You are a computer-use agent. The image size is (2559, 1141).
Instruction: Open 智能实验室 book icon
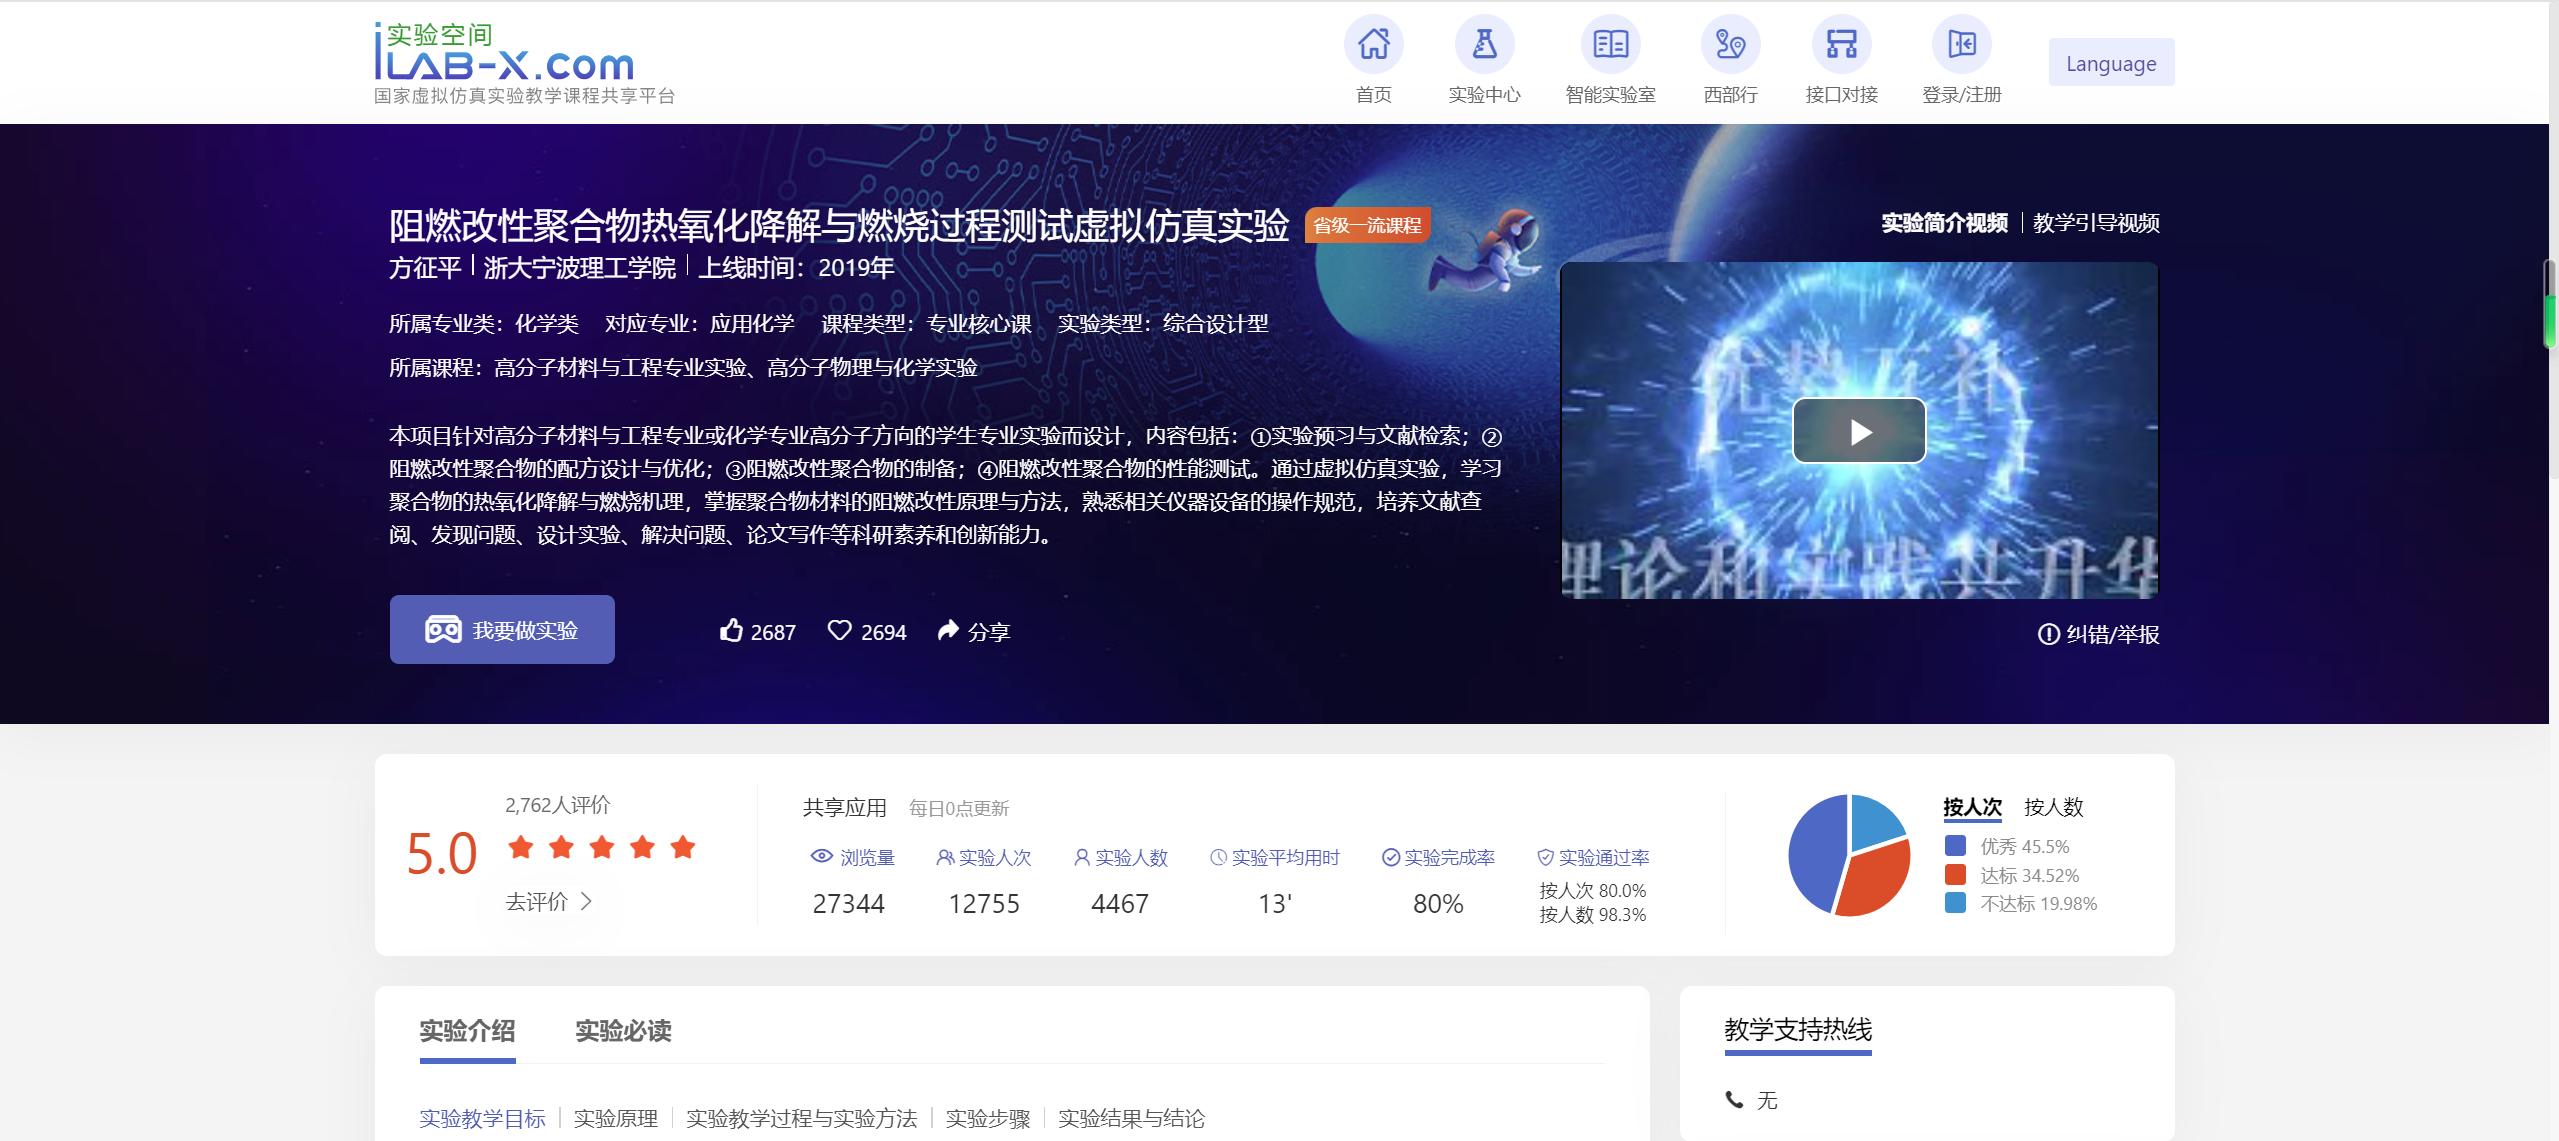tap(1610, 45)
